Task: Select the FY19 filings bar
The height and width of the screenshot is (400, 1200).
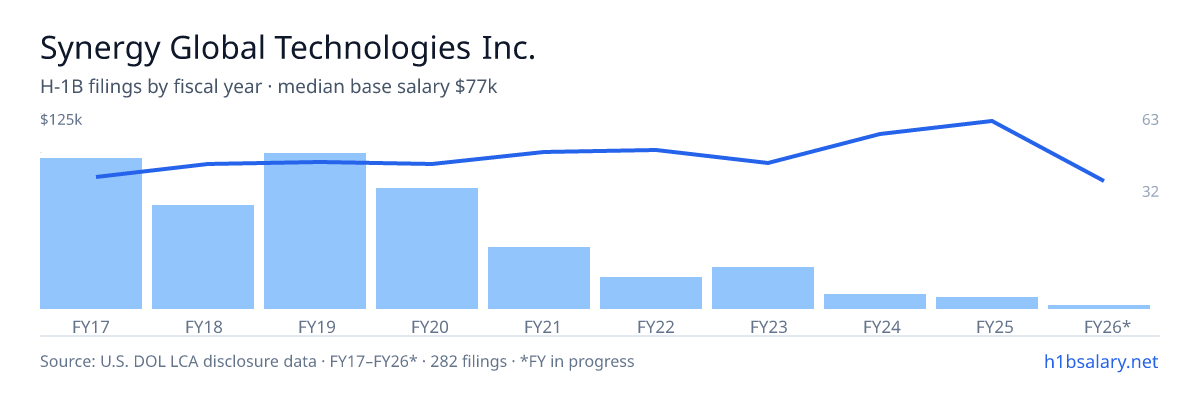Action: point(315,231)
